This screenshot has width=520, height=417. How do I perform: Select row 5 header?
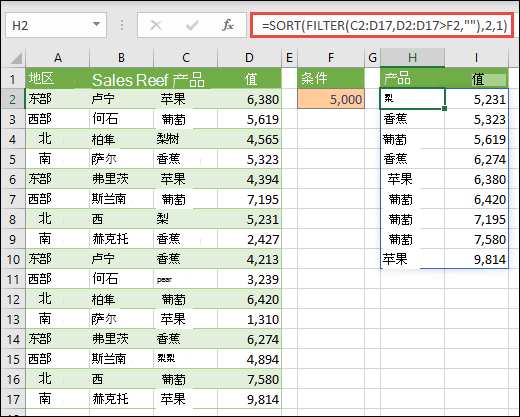pyautogui.click(x=13, y=159)
